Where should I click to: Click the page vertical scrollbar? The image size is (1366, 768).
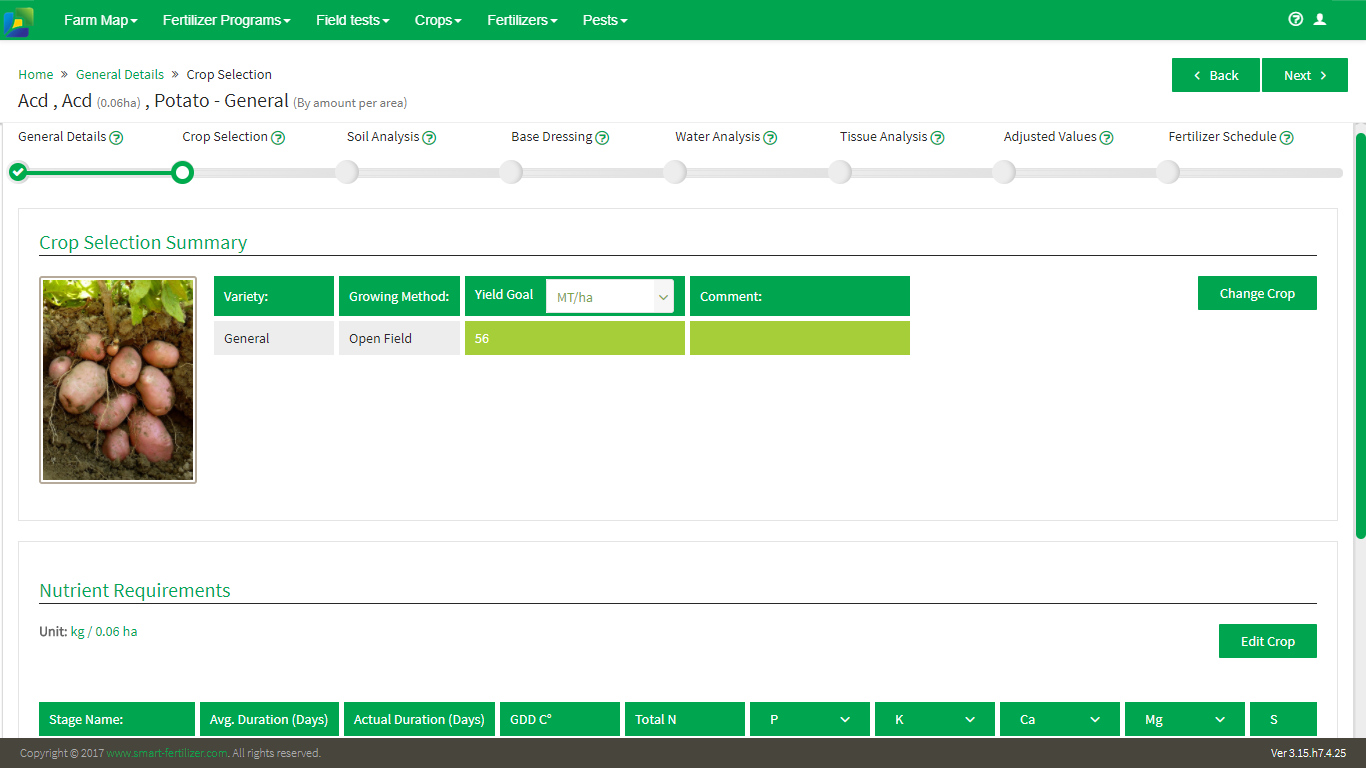pyautogui.click(x=1360, y=336)
